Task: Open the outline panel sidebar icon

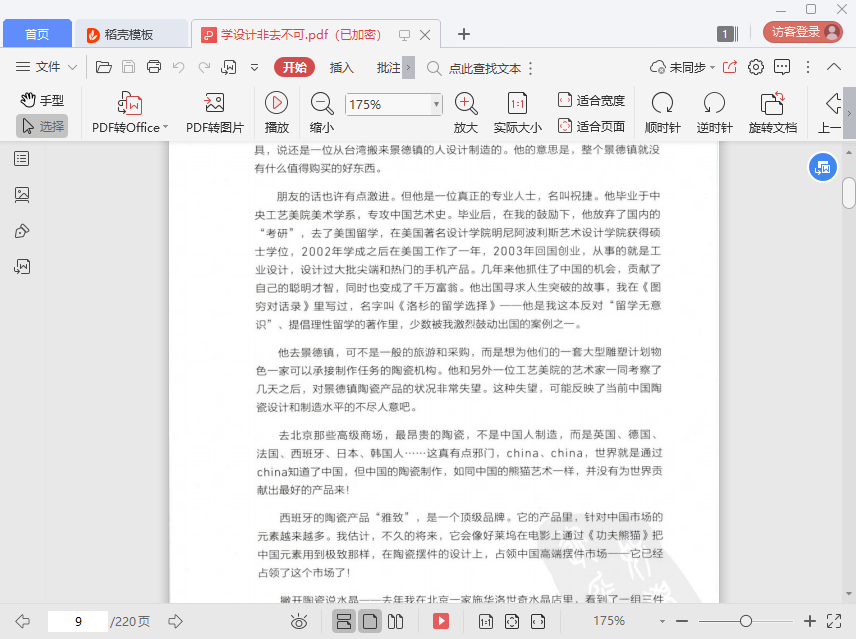Action: (22, 159)
